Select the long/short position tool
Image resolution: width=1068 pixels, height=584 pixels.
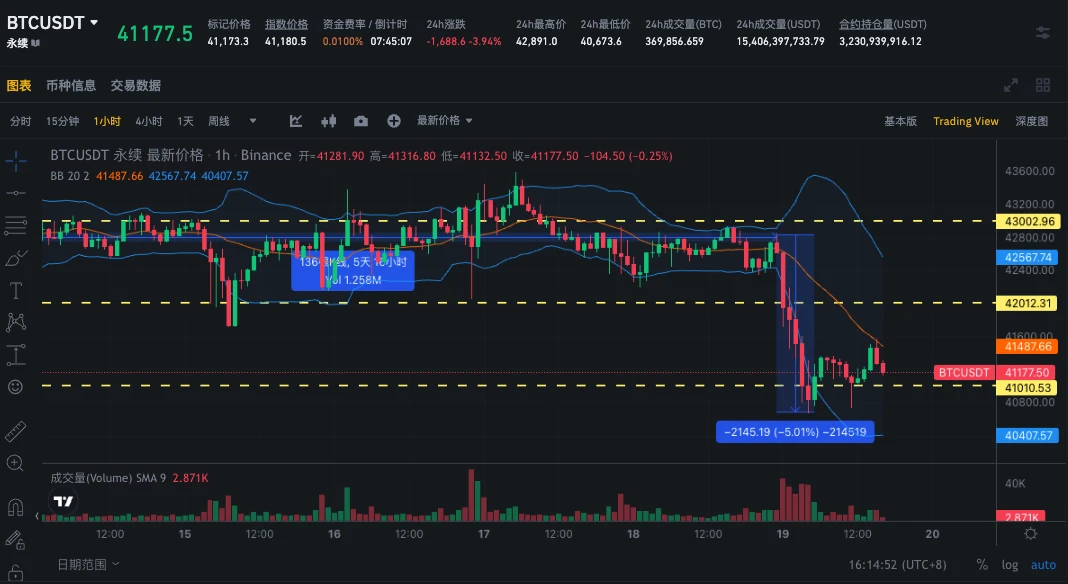tap(15, 354)
